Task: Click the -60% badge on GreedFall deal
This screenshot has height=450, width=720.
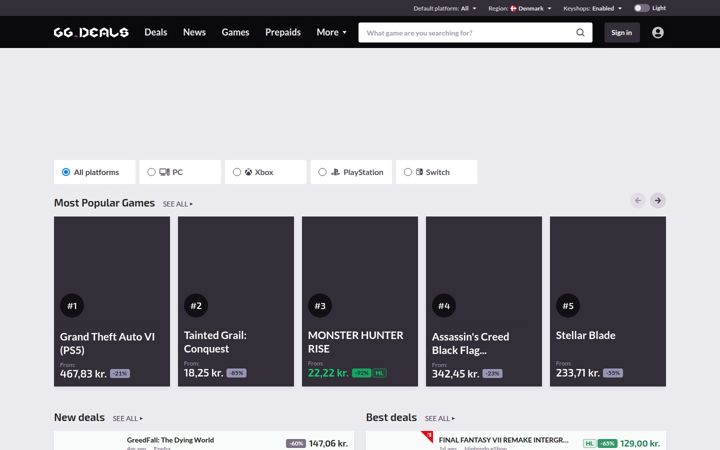Action: 296,444
